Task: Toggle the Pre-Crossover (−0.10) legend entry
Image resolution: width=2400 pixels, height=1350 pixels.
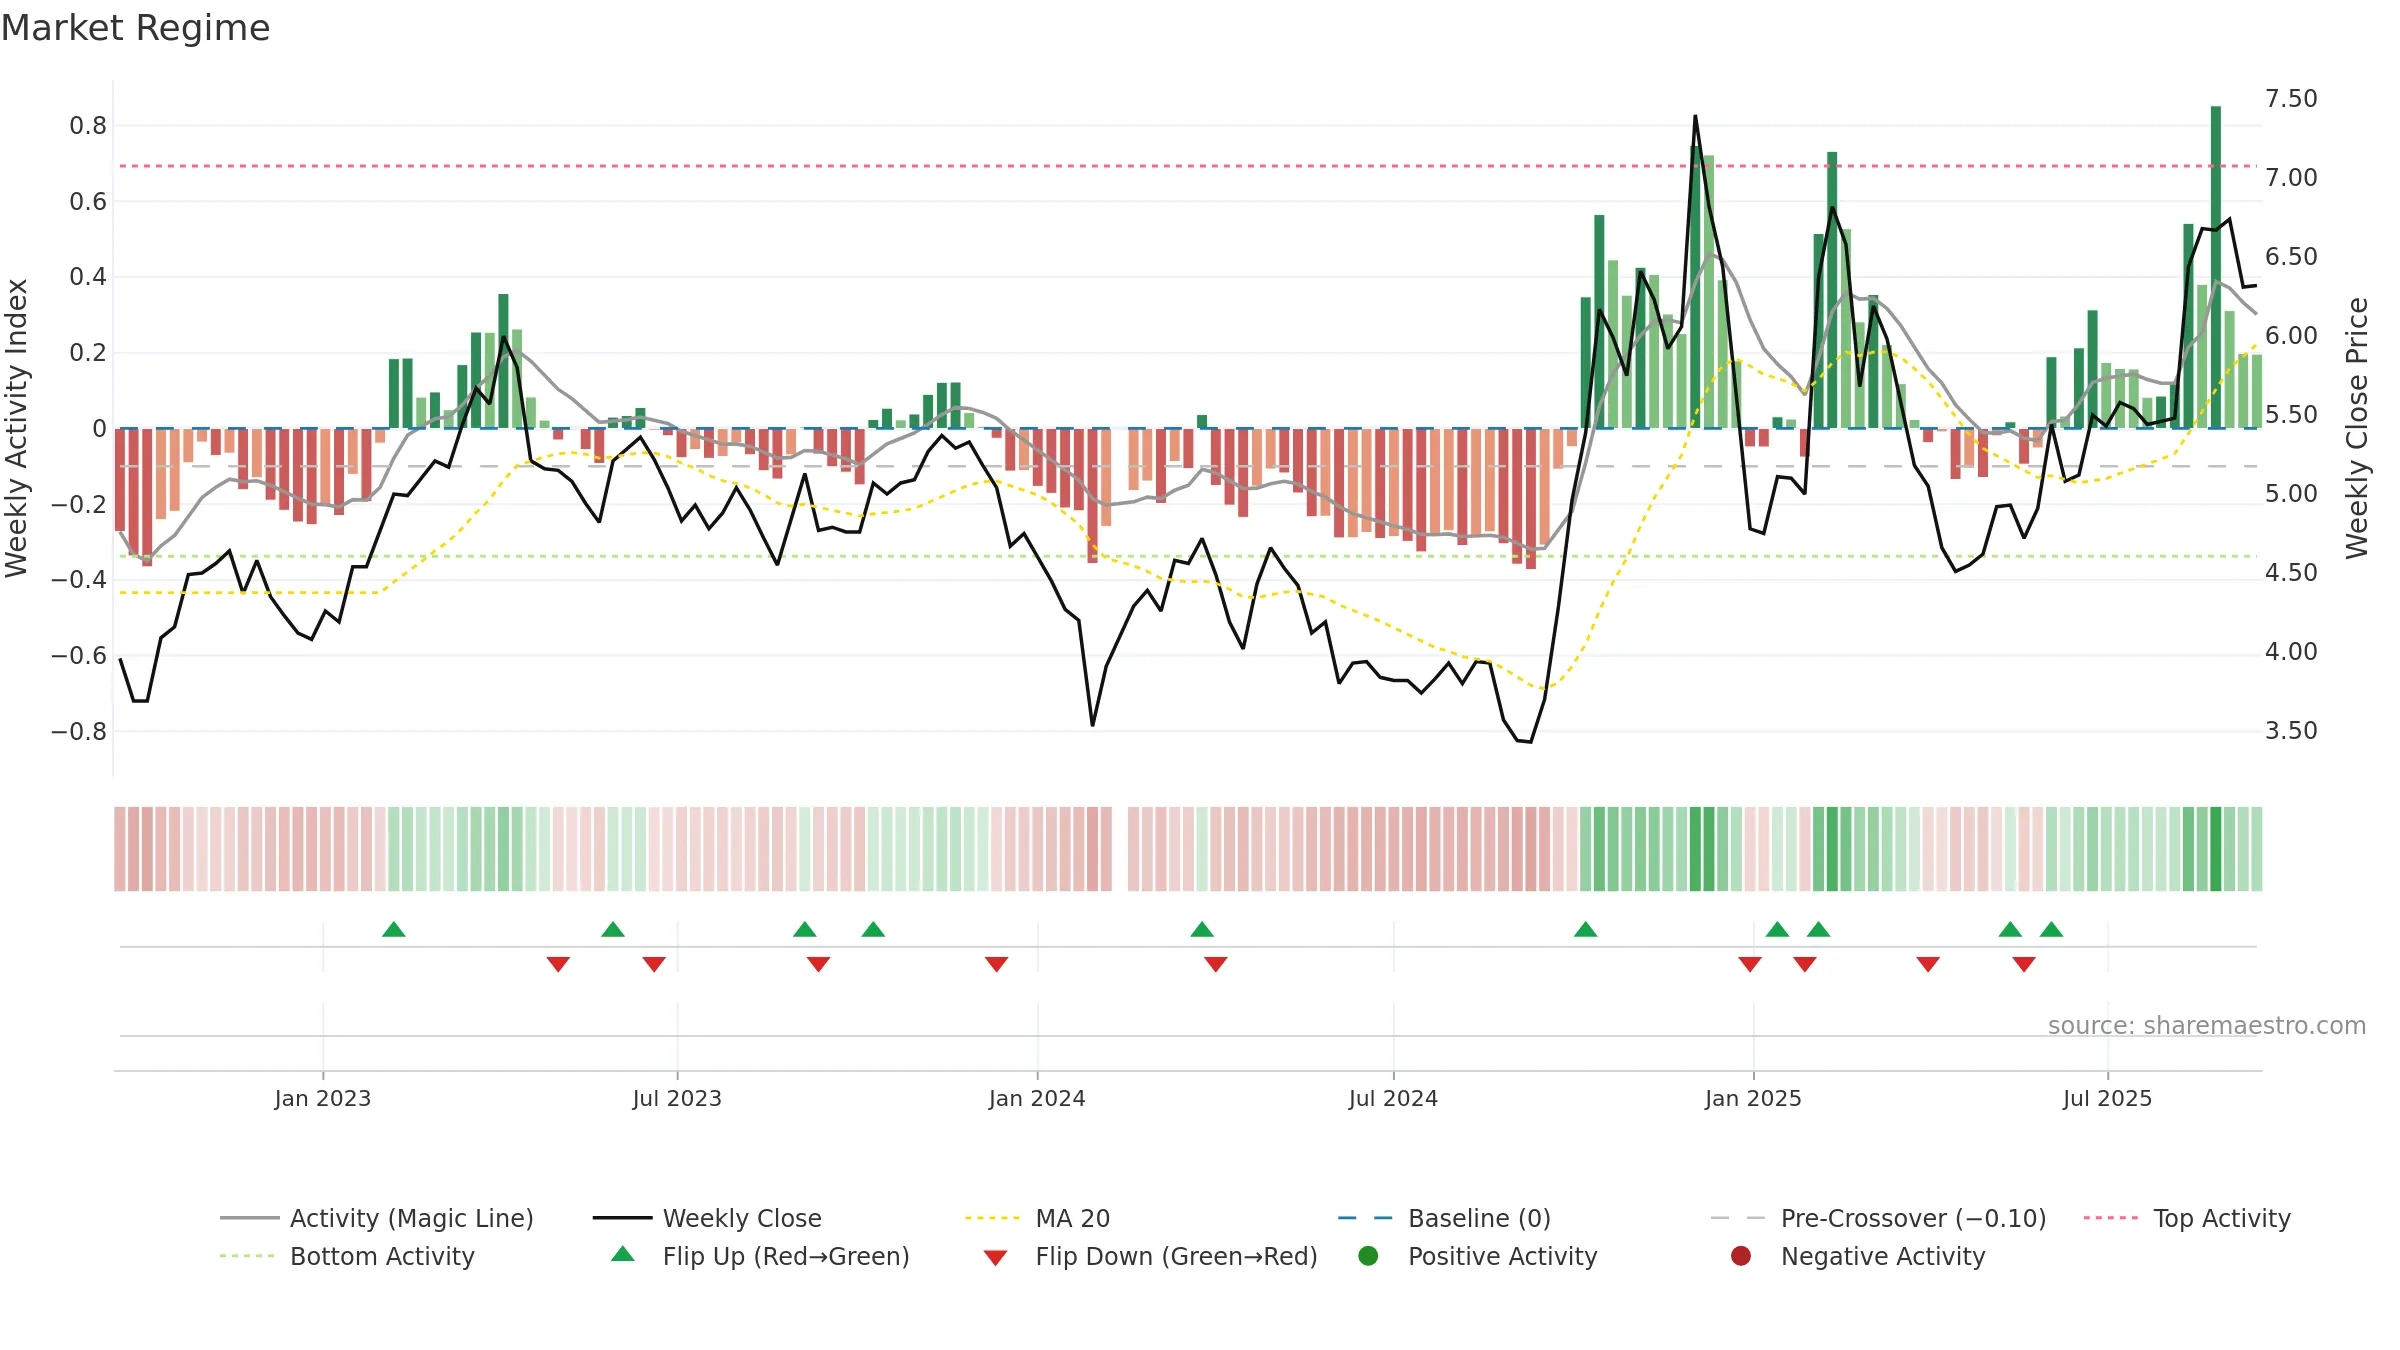Action: point(1879,1218)
